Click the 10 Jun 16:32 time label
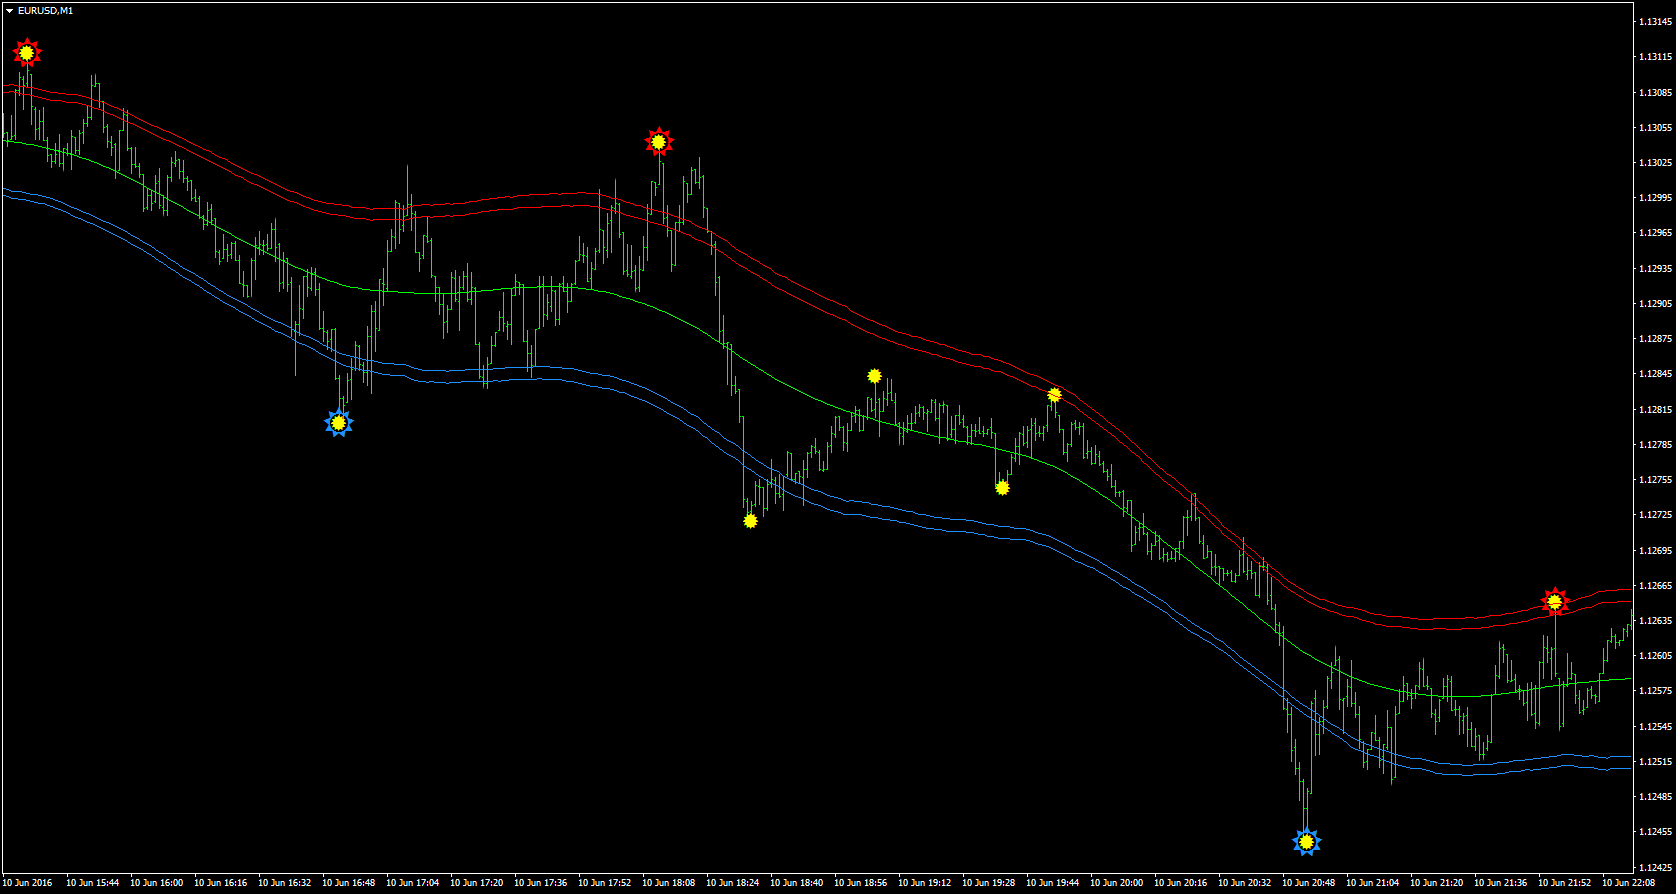This screenshot has width=1676, height=894. pos(285,883)
